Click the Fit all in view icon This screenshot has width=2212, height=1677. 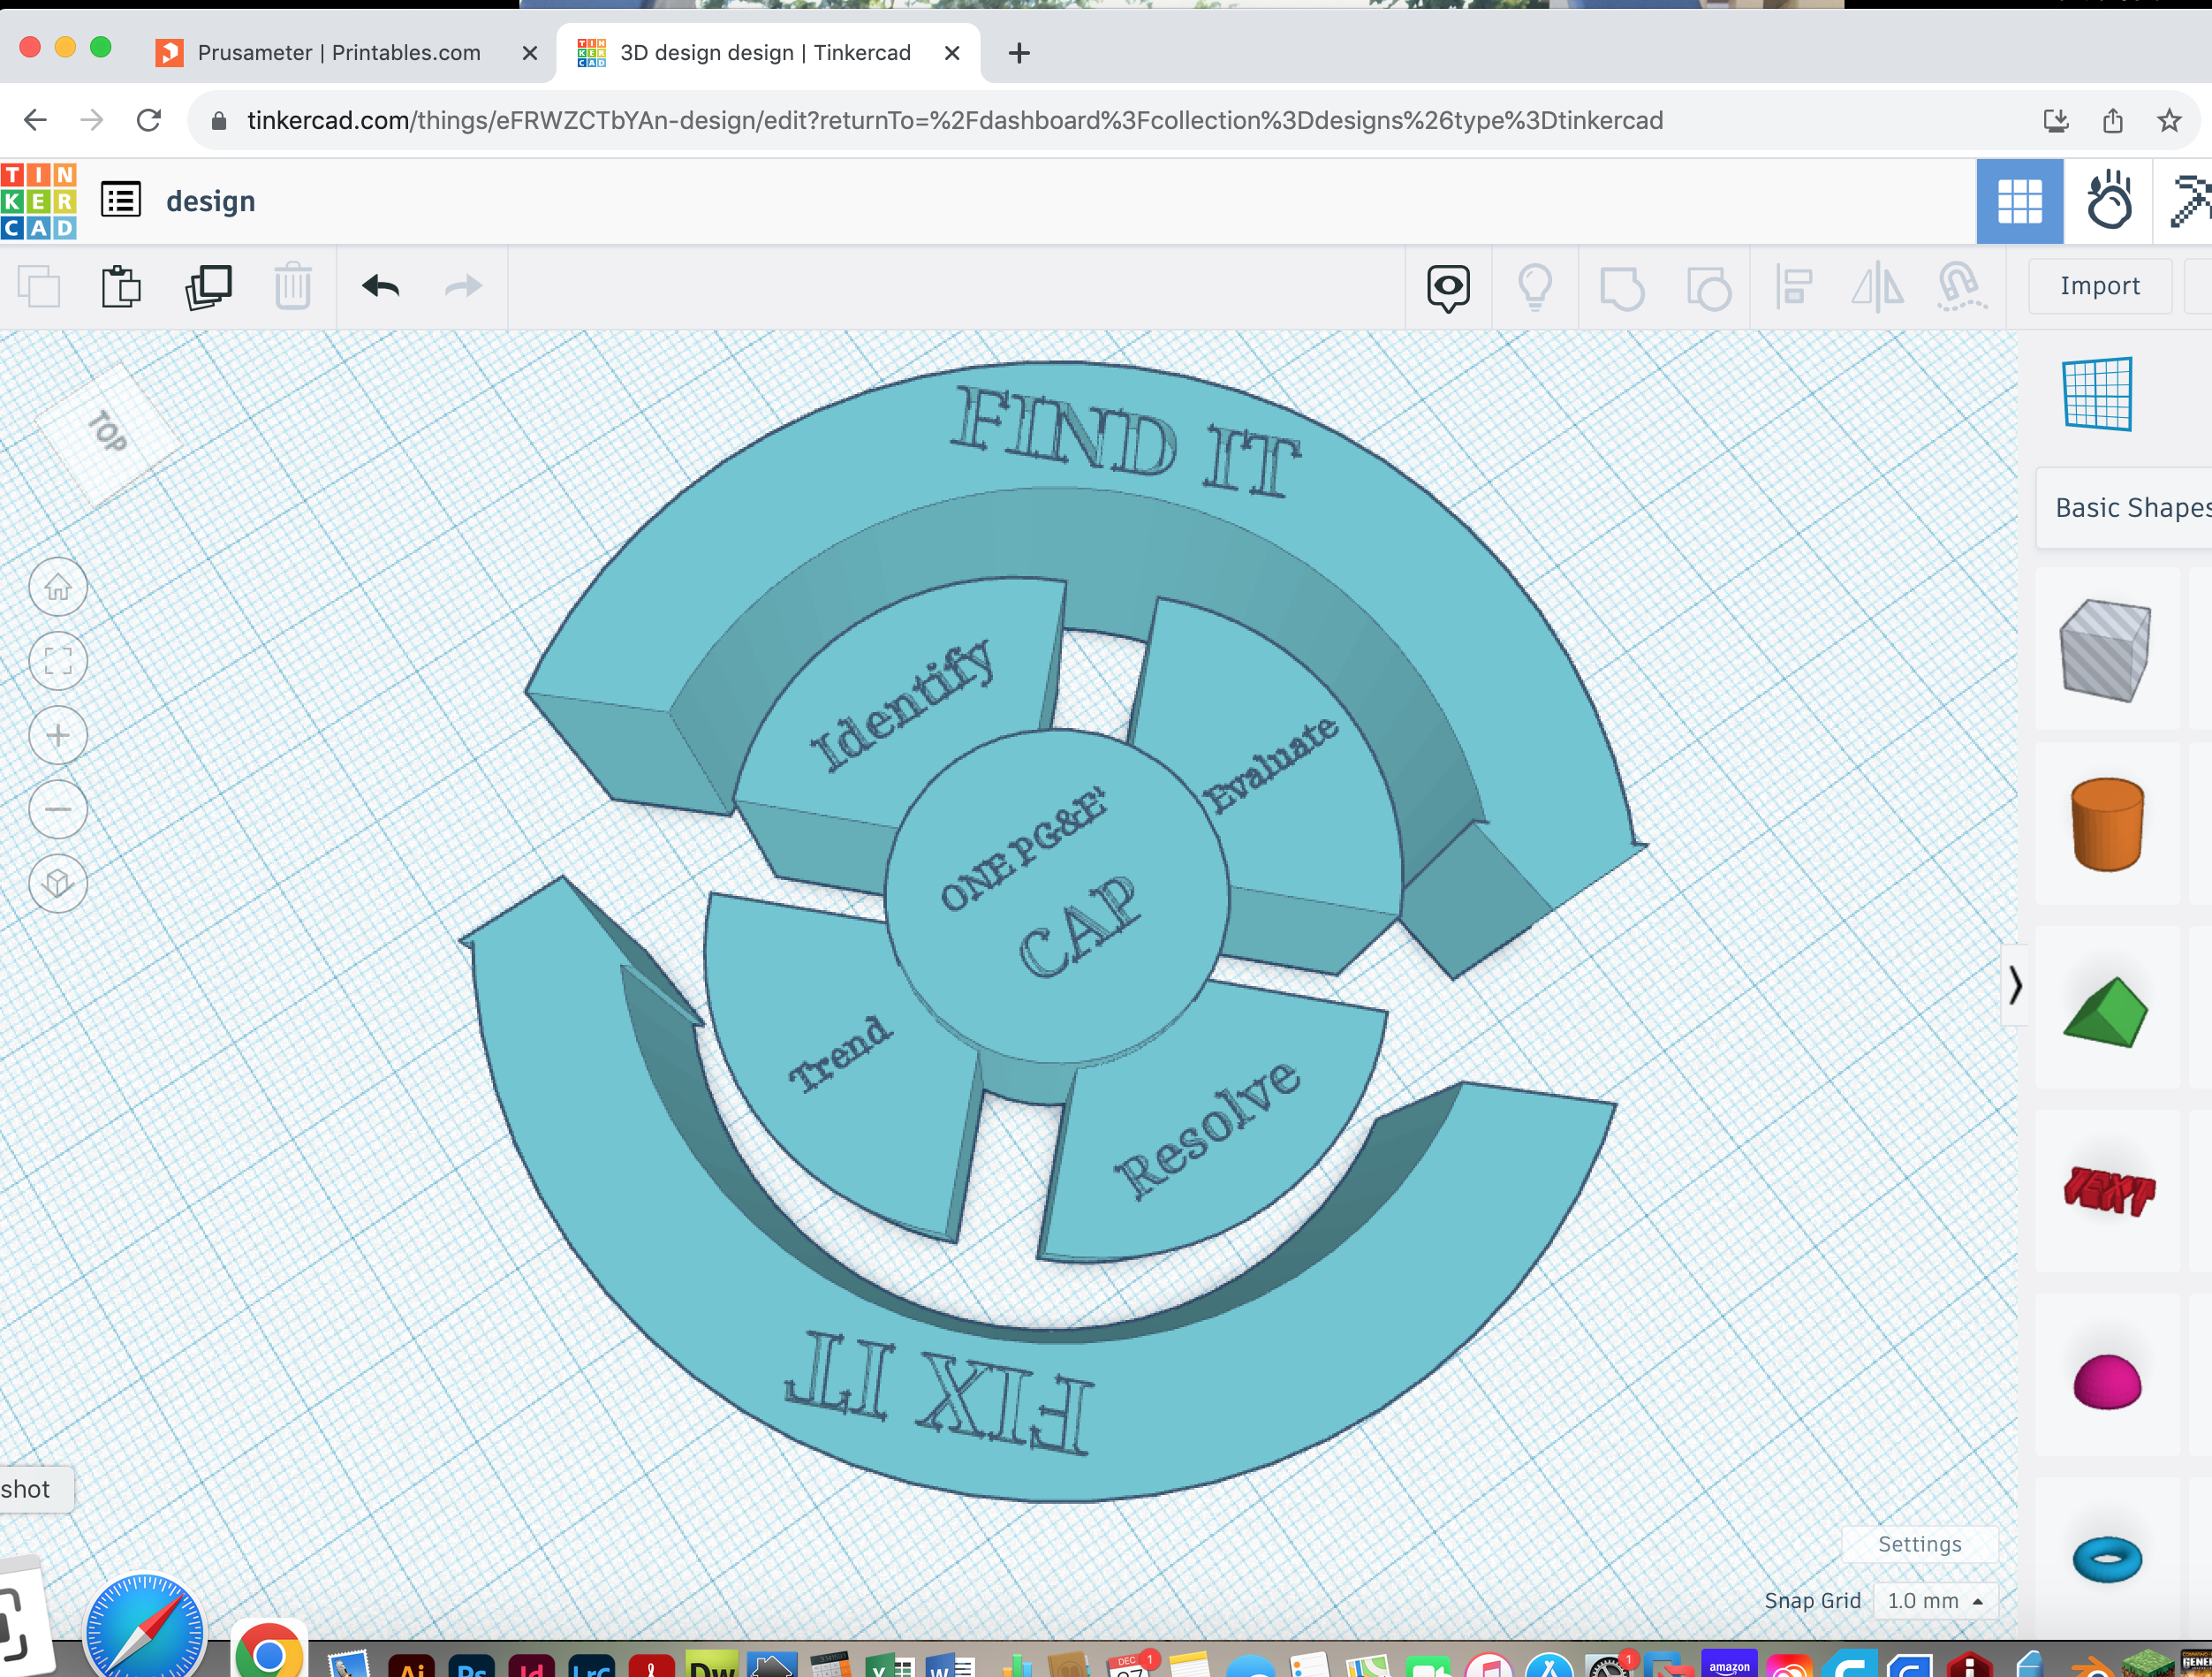tap(58, 661)
